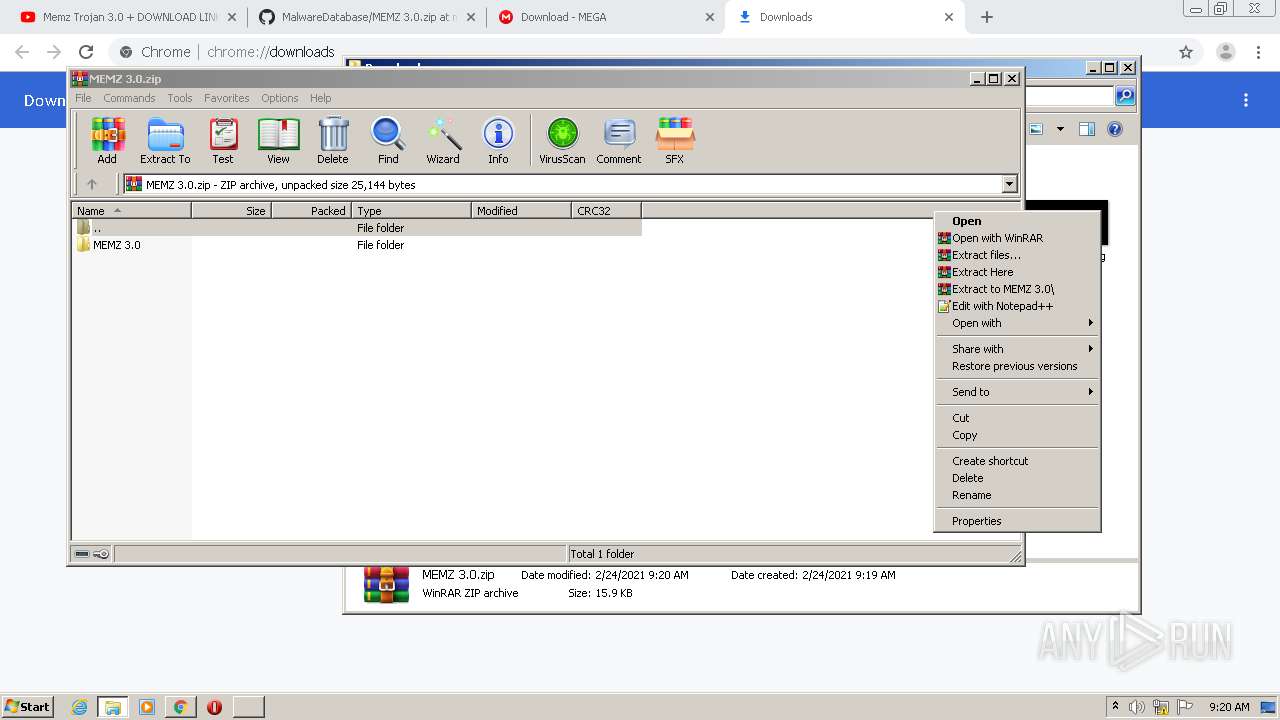Open the Windows Start menu
This screenshot has height=720, width=1280.
pos(28,706)
